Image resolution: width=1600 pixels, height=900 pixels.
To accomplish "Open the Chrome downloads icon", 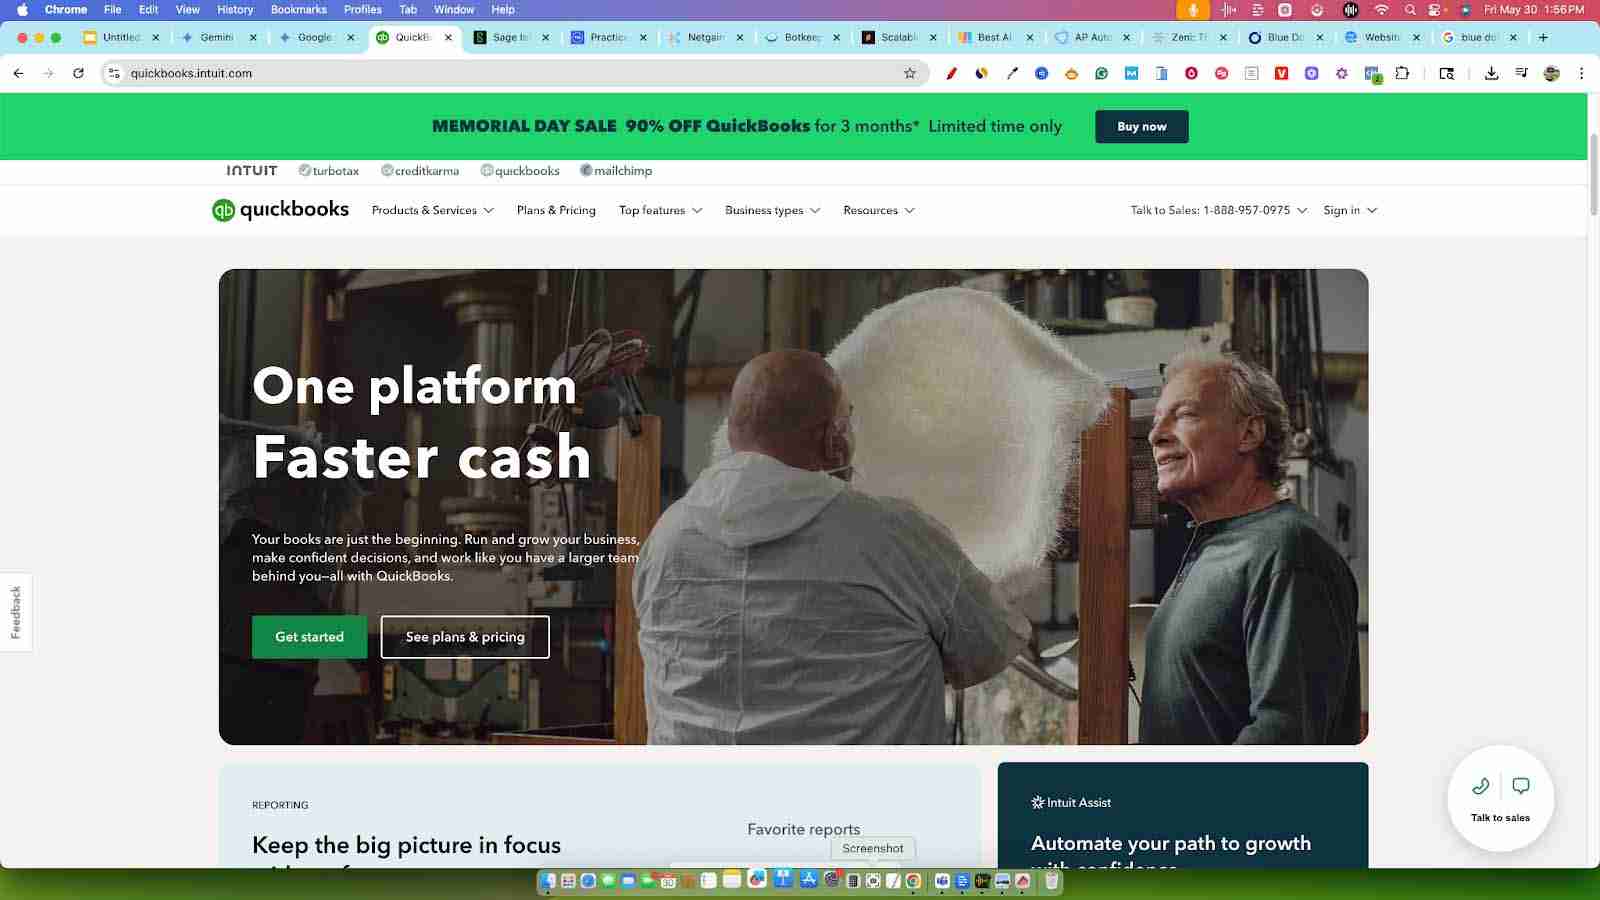I will (1491, 73).
